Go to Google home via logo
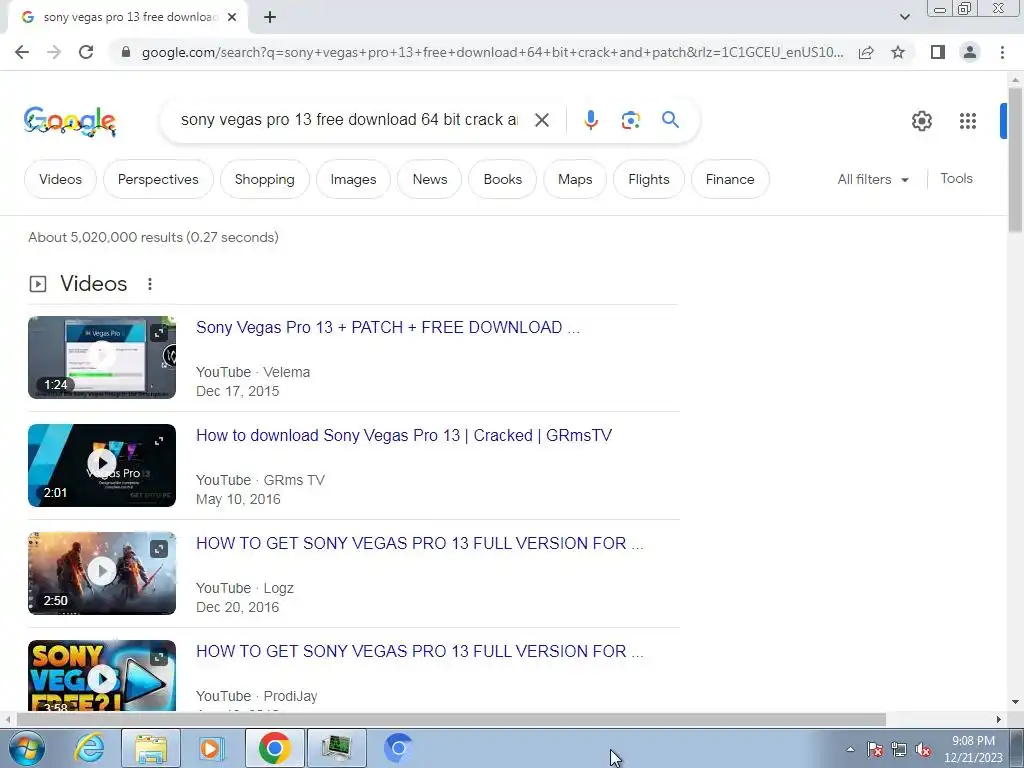 (x=70, y=121)
